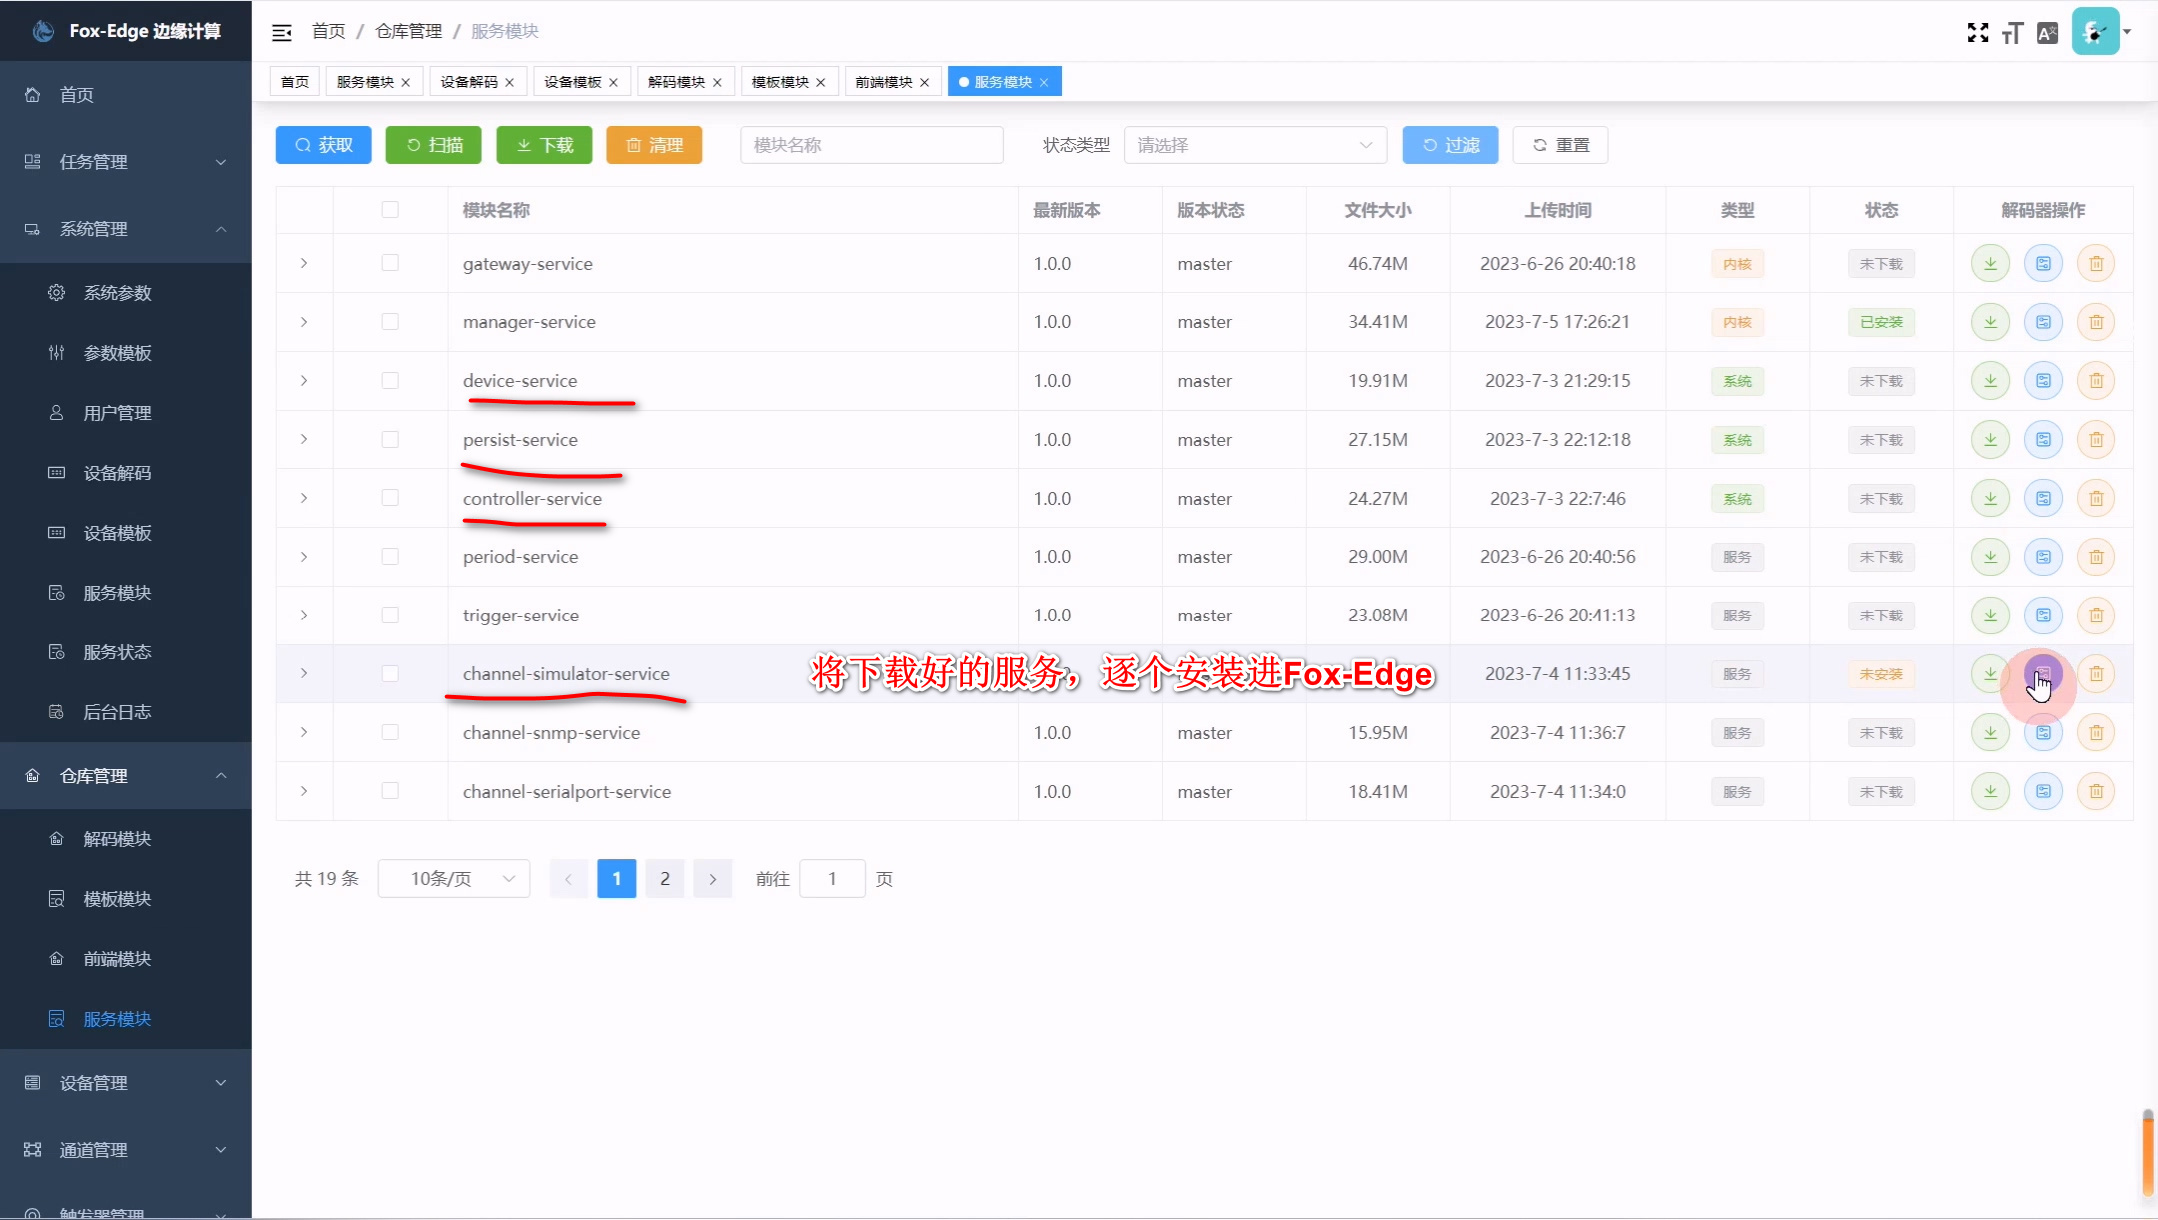Download the gateway-service module icon
Screen dimensions: 2158x1220
(1990, 264)
